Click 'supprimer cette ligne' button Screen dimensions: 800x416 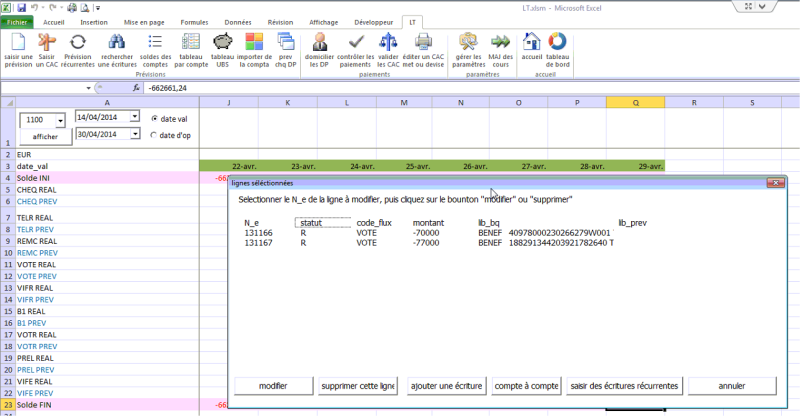pyautogui.click(x=358, y=386)
